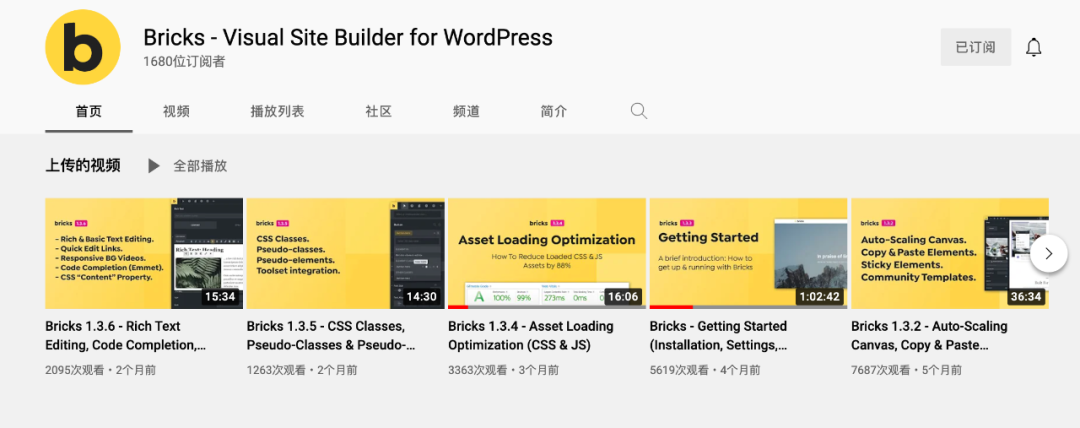Screen dimensions: 1080x428
Task: Click the channel name Bricks - Visual Site Builder
Action: pyautogui.click(x=348, y=37)
